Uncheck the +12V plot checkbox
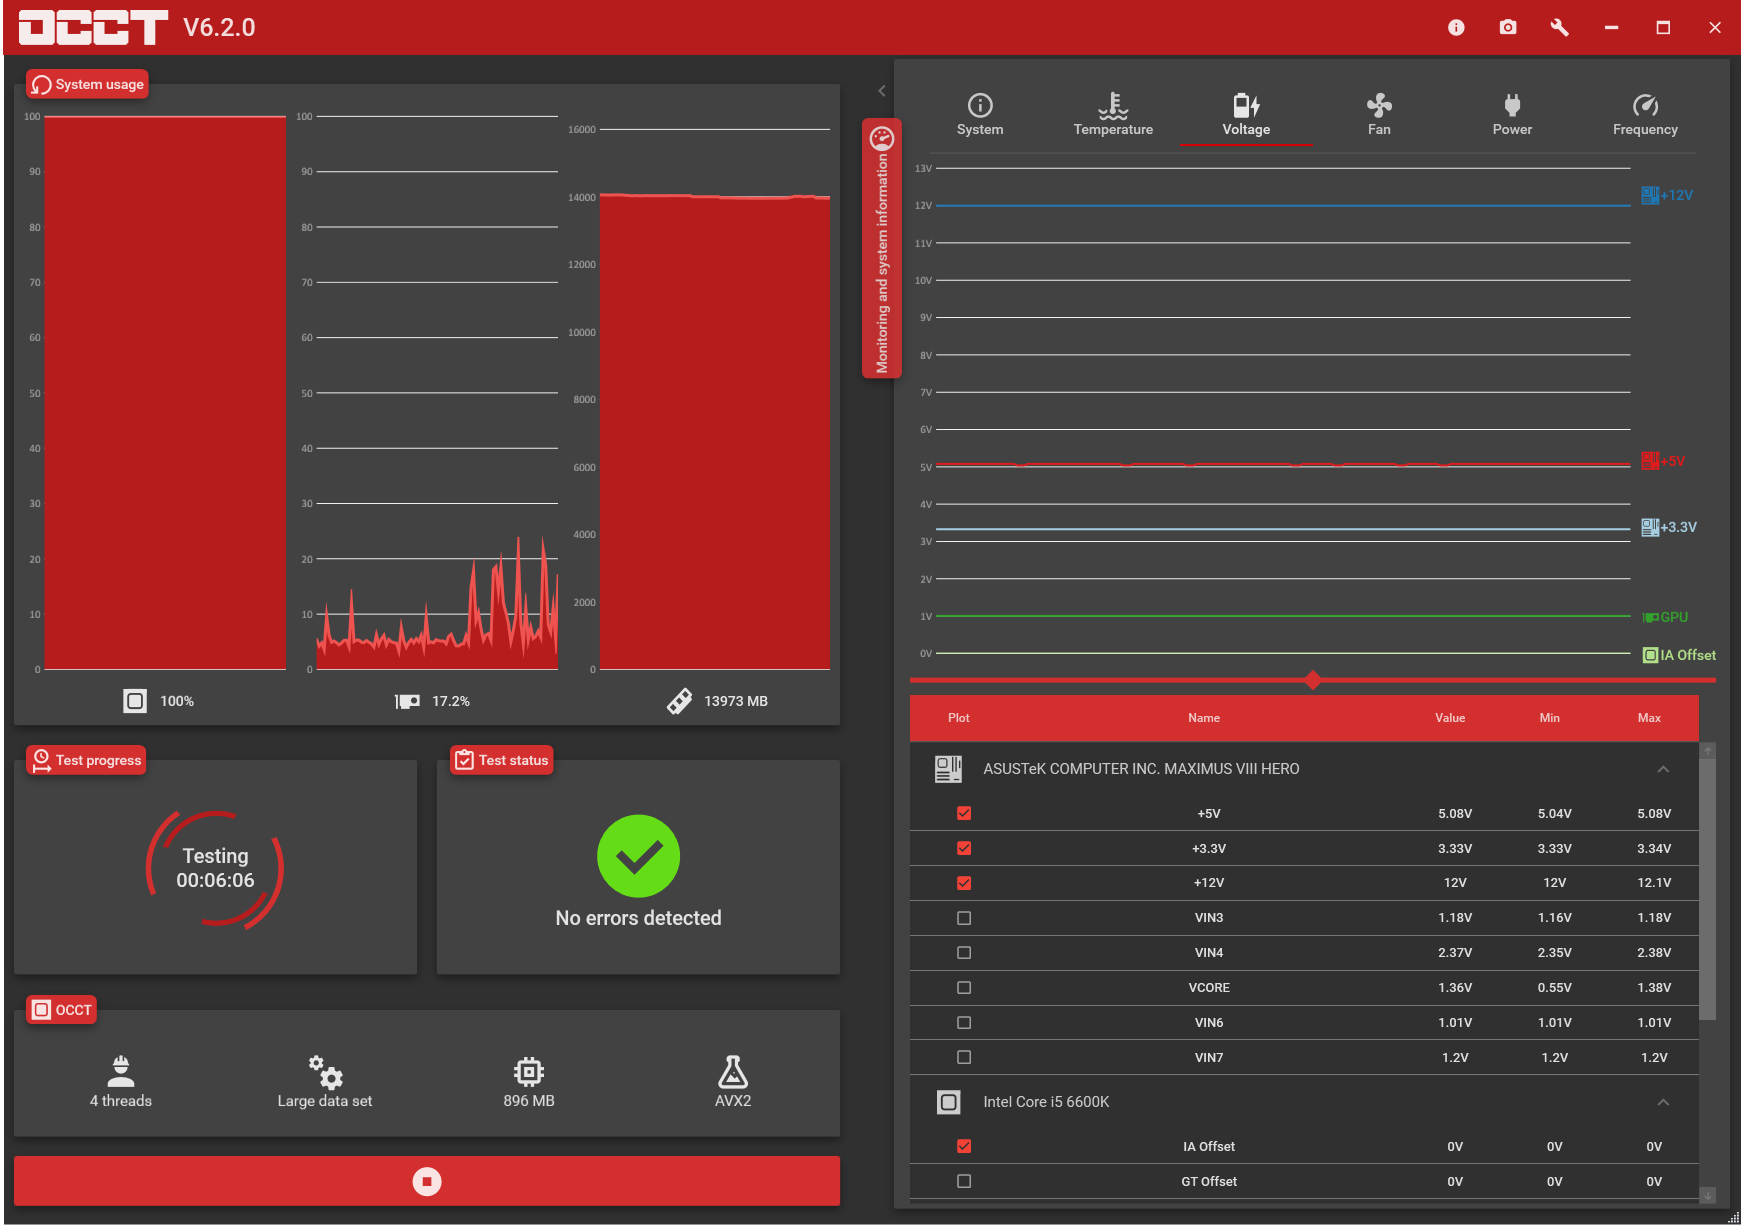This screenshot has width=1745, height=1228. point(964,883)
